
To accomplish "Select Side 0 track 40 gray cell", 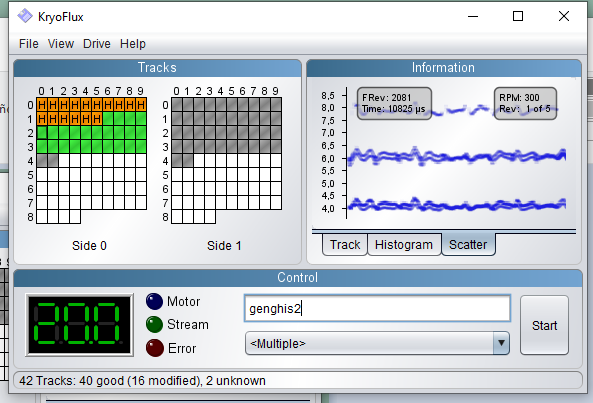I will [x=42, y=161].
